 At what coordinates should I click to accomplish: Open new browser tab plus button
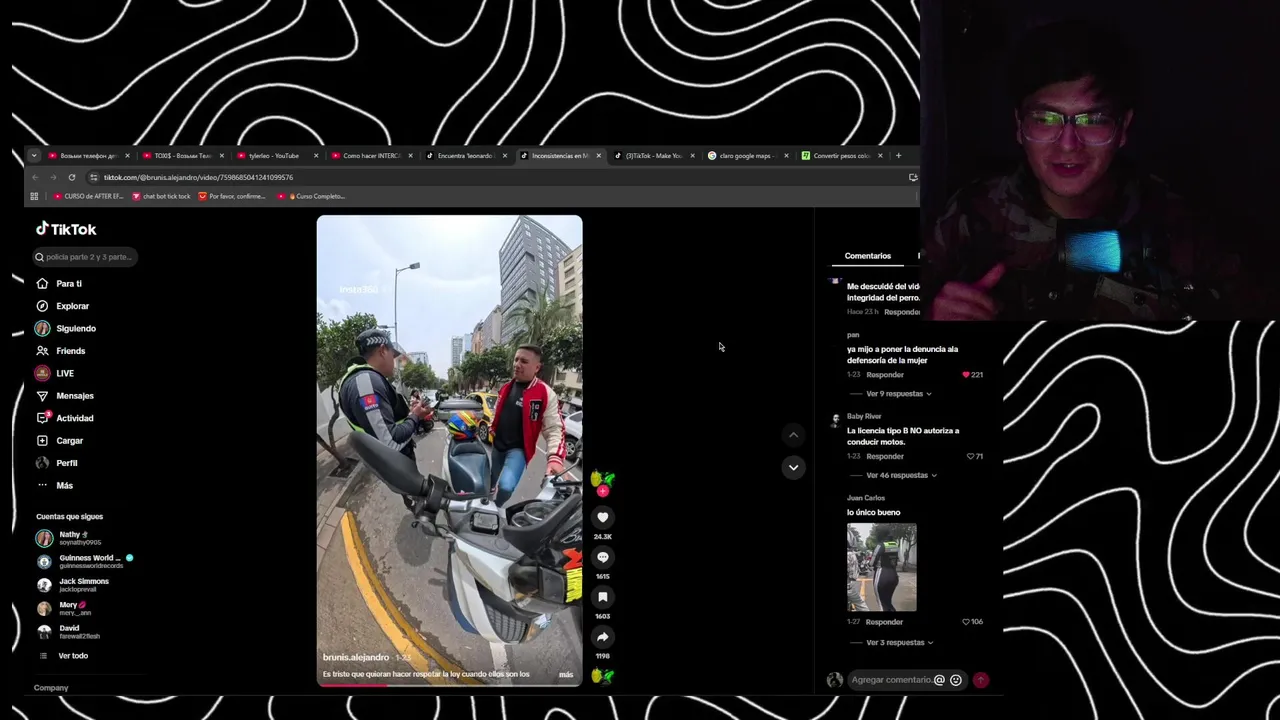pos(898,155)
